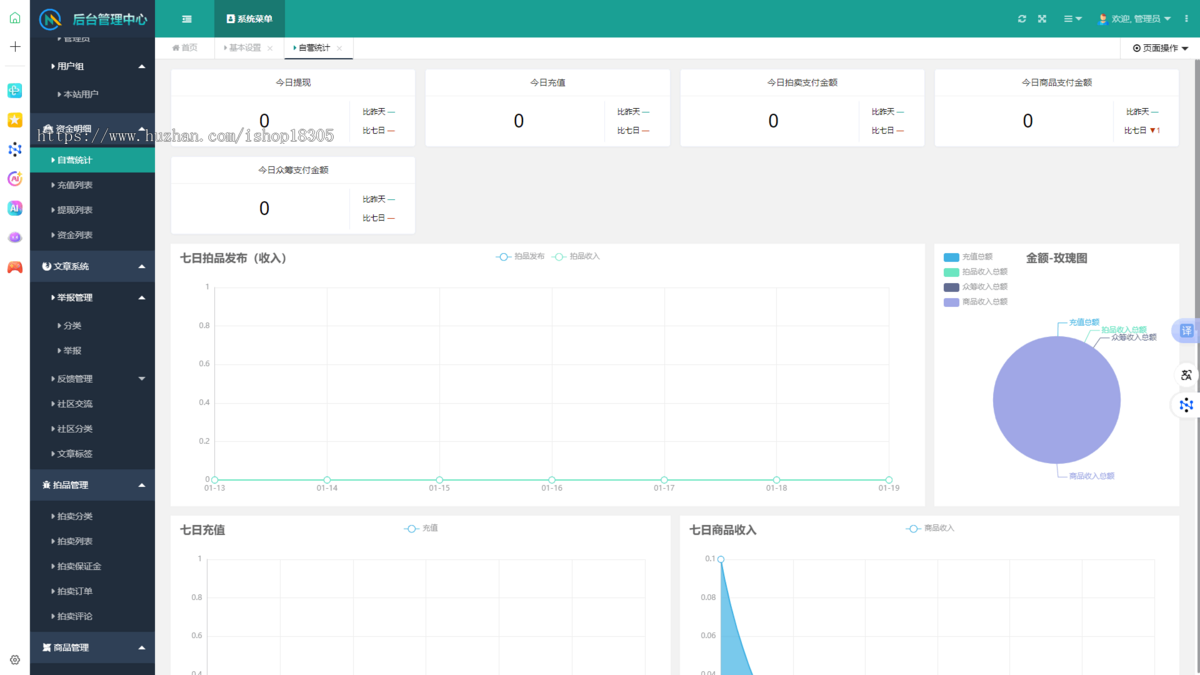The width and height of the screenshot is (1200, 675).
Task: Open the vertical three-dots menu
Action: point(1187,19)
